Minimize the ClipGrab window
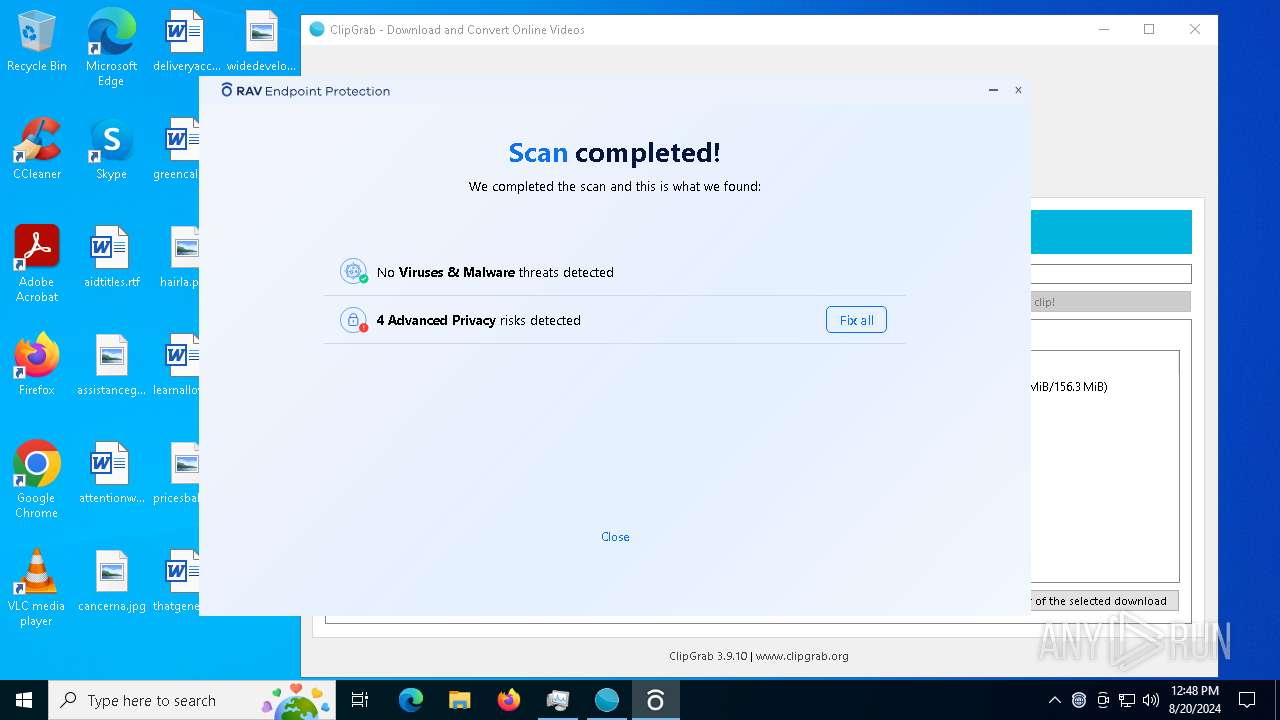 (1104, 30)
